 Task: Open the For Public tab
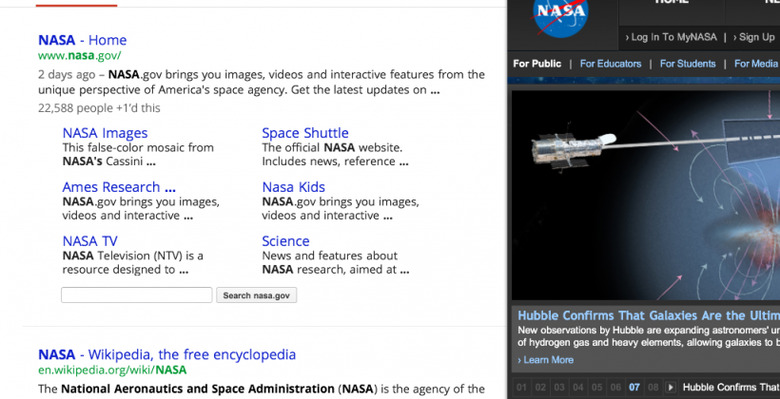point(537,64)
